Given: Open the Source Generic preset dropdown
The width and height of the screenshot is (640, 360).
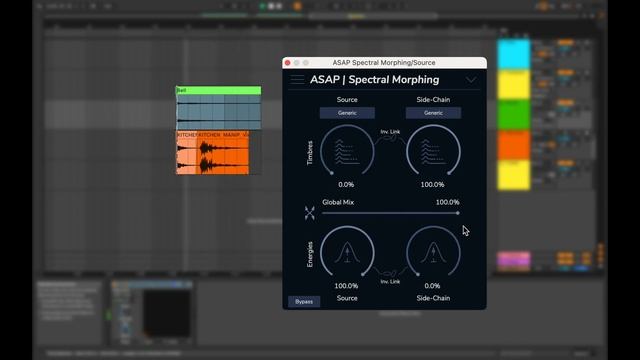Looking at the screenshot, I should pos(347,113).
